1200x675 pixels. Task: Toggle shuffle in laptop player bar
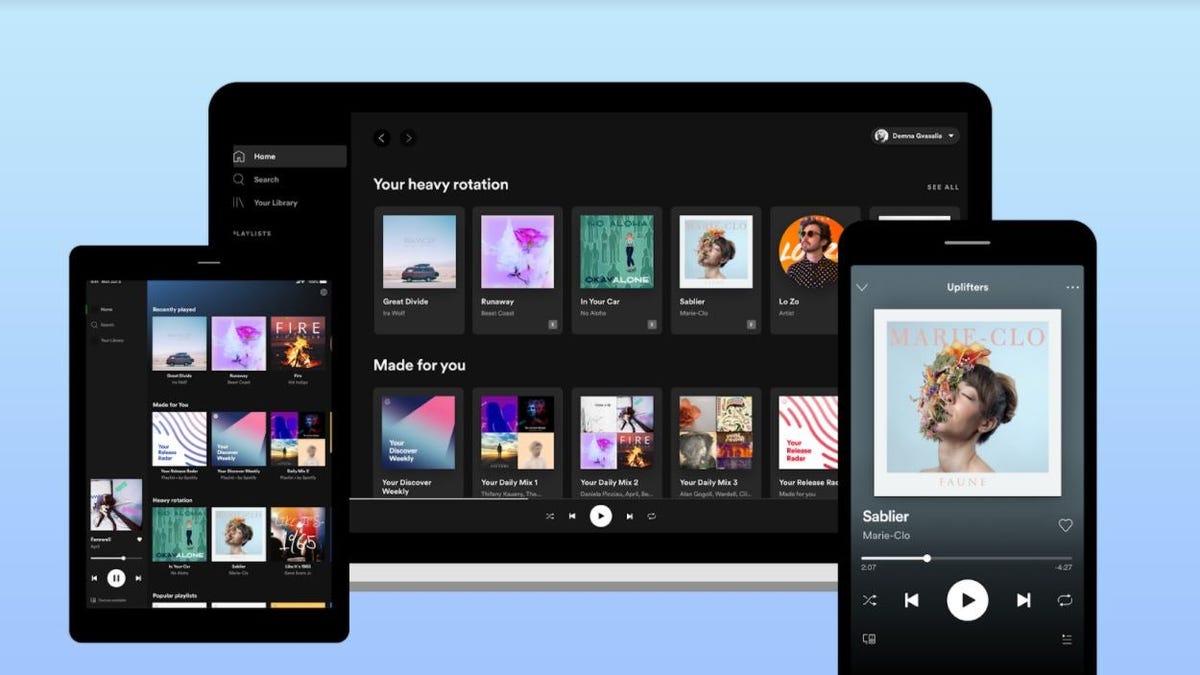pos(549,516)
